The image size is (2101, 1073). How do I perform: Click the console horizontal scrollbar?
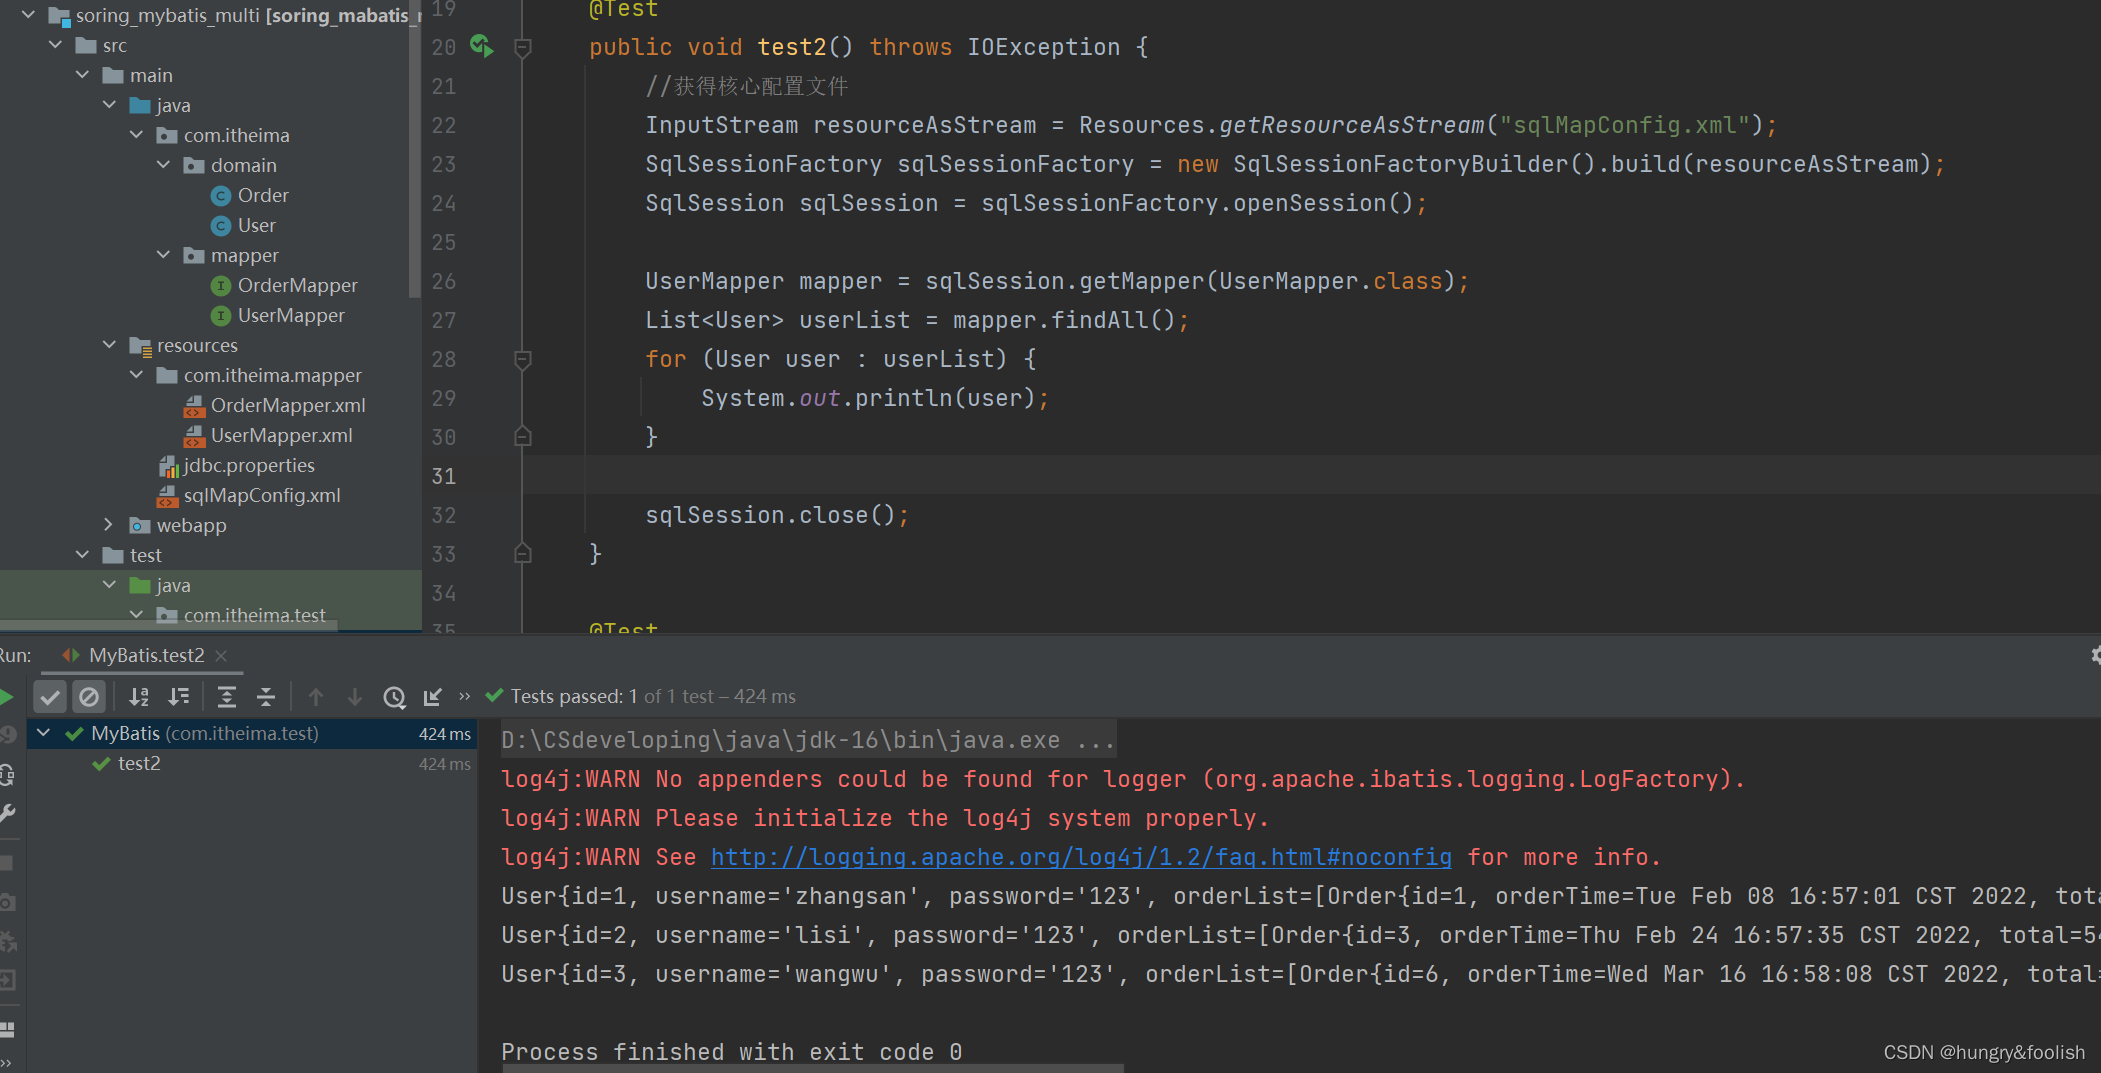[812, 1068]
